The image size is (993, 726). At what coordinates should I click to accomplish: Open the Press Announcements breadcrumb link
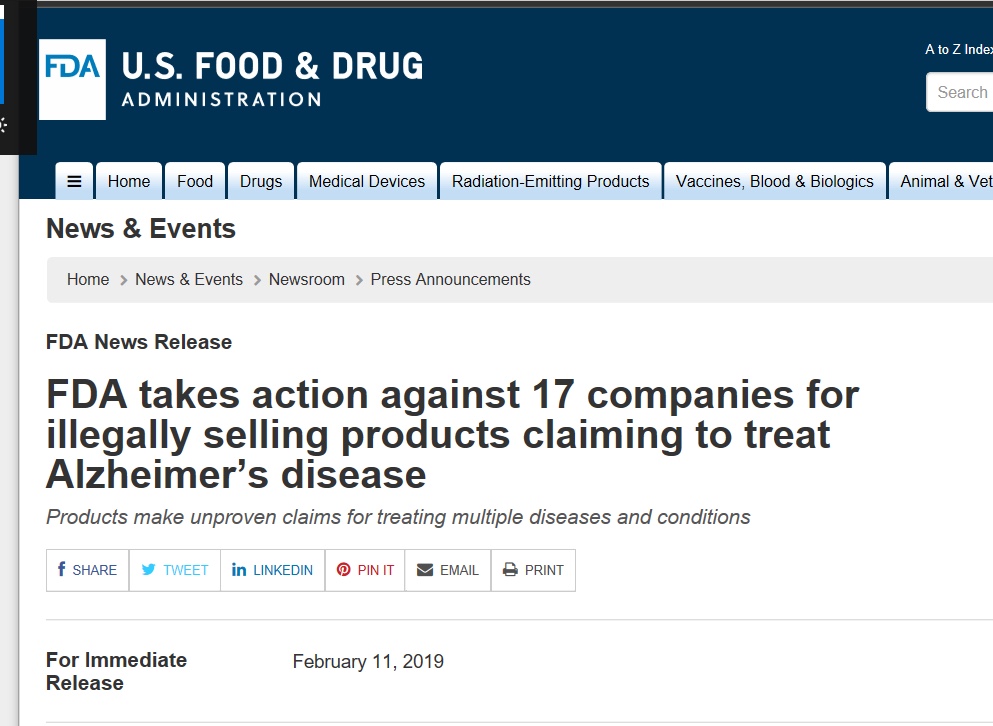[x=451, y=279]
